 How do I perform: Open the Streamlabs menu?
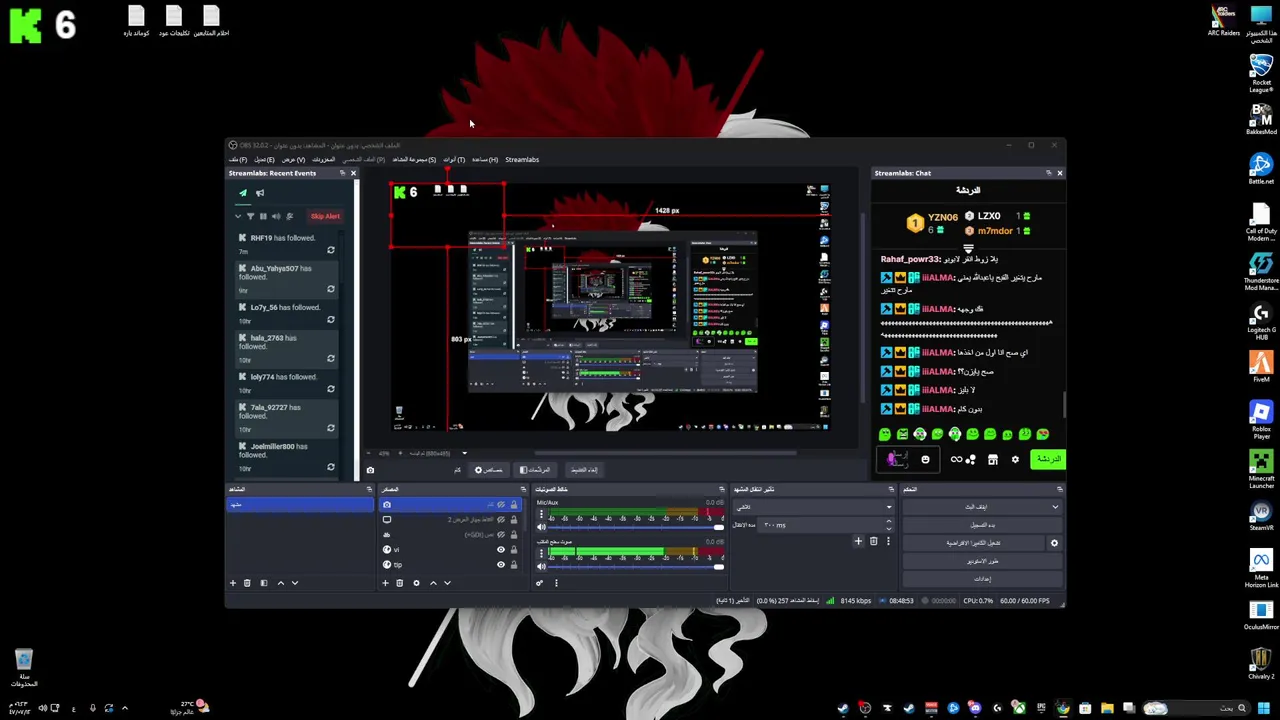coord(522,160)
